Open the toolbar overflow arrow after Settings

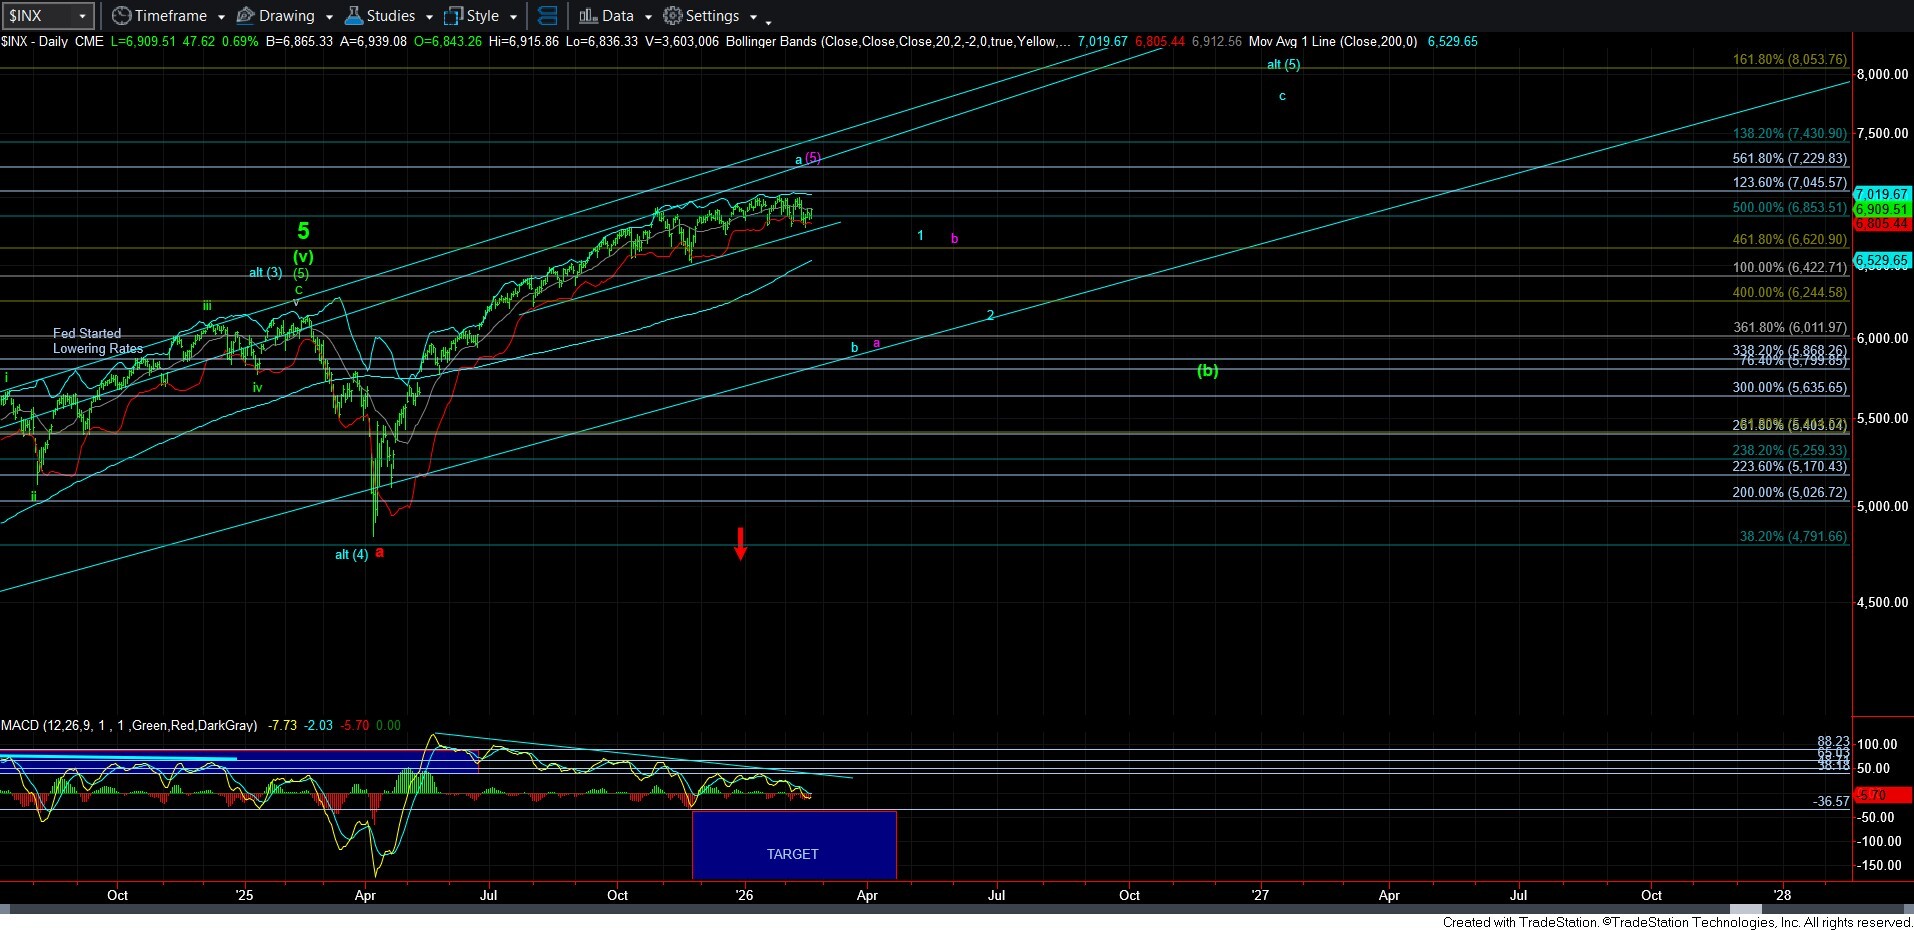(x=768, y=20)
